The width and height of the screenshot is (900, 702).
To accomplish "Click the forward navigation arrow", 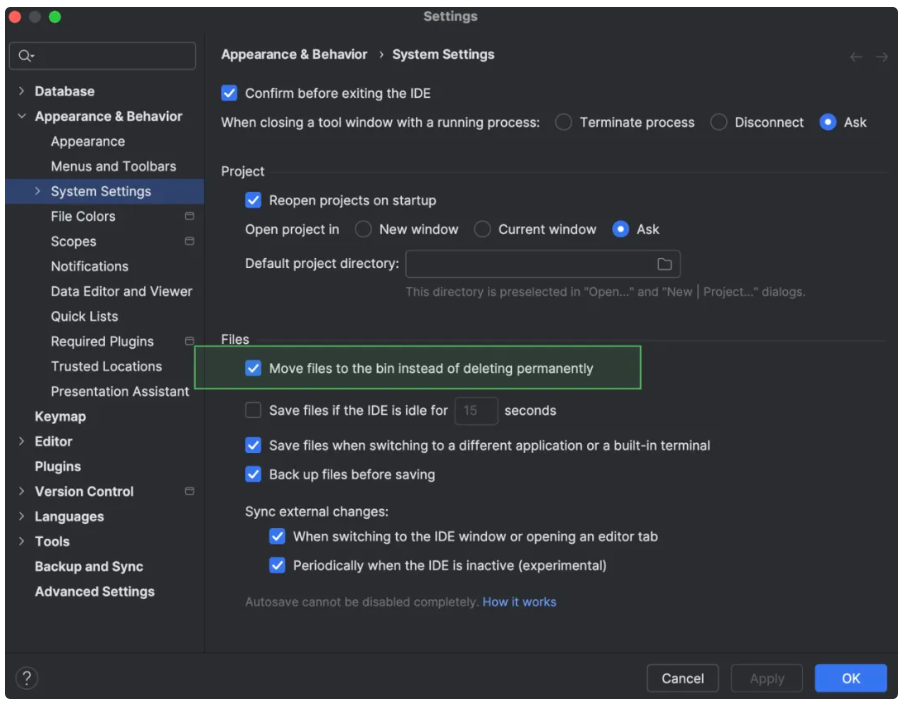I will click(x=882, y=57).
